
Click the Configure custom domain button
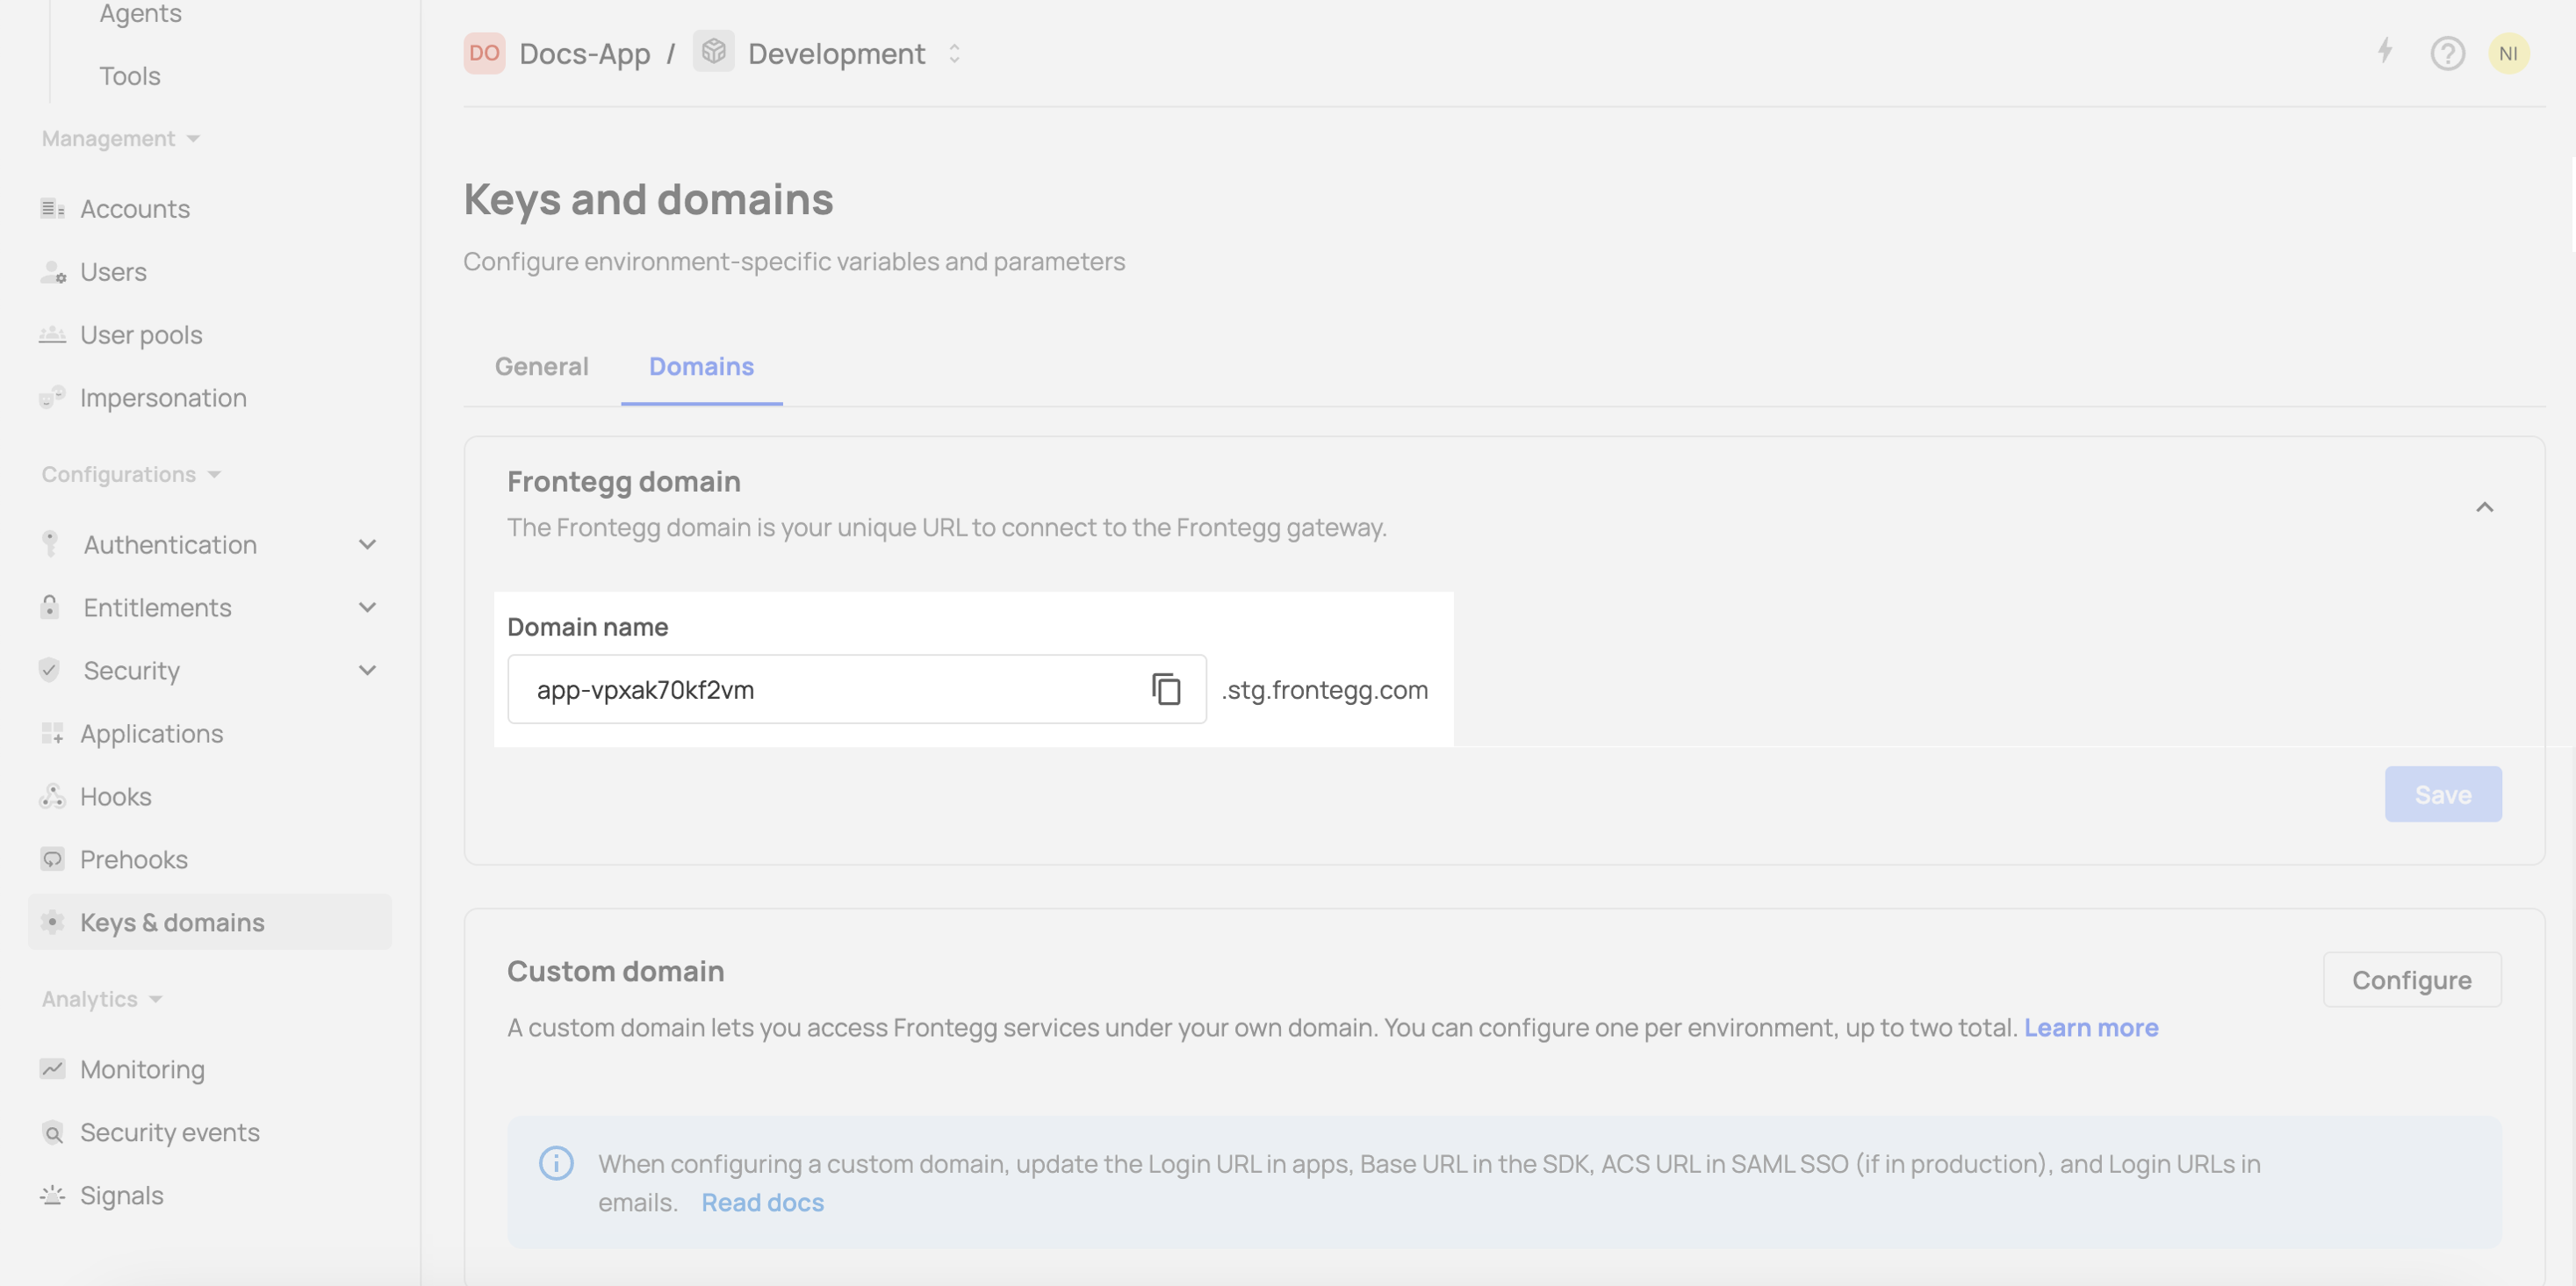(2411, 979)
